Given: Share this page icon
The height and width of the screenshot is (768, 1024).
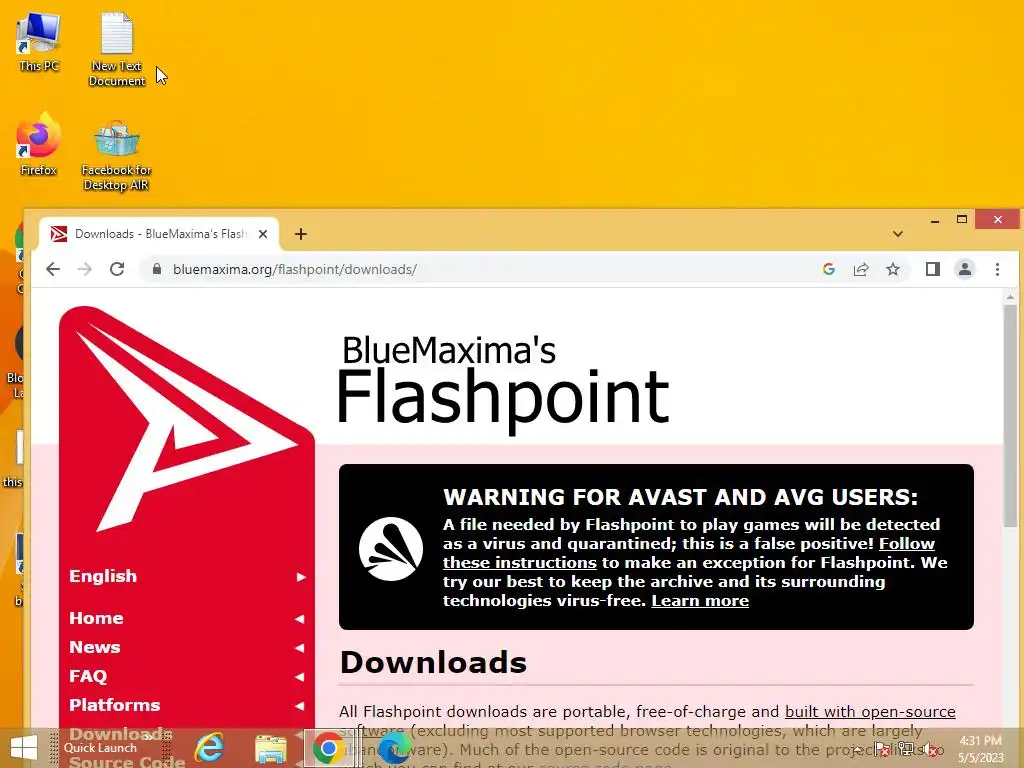Looking at the screenshot, I should 861,269.
